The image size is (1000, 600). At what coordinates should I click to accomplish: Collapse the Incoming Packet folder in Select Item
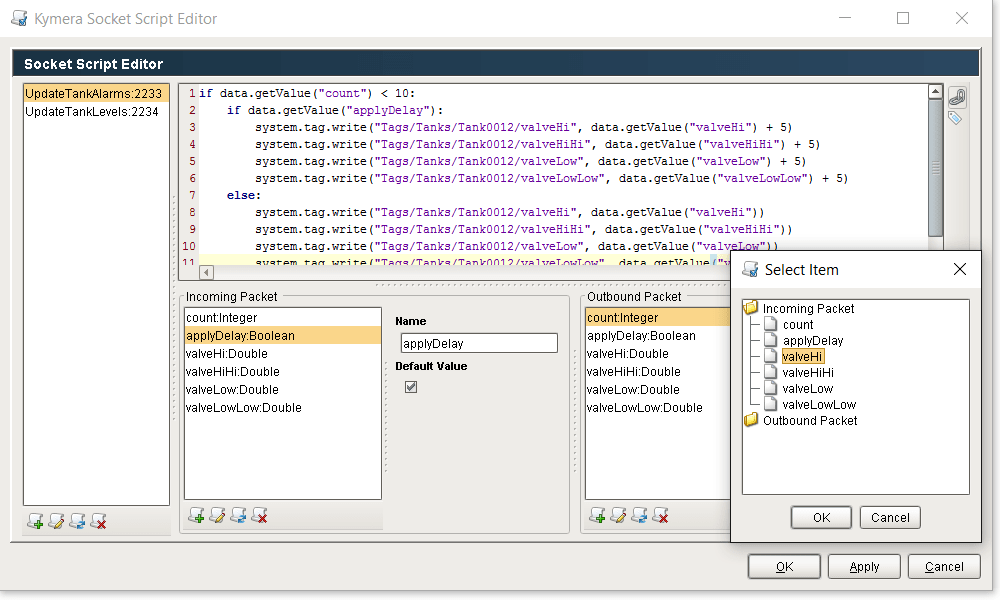(751, 308)
